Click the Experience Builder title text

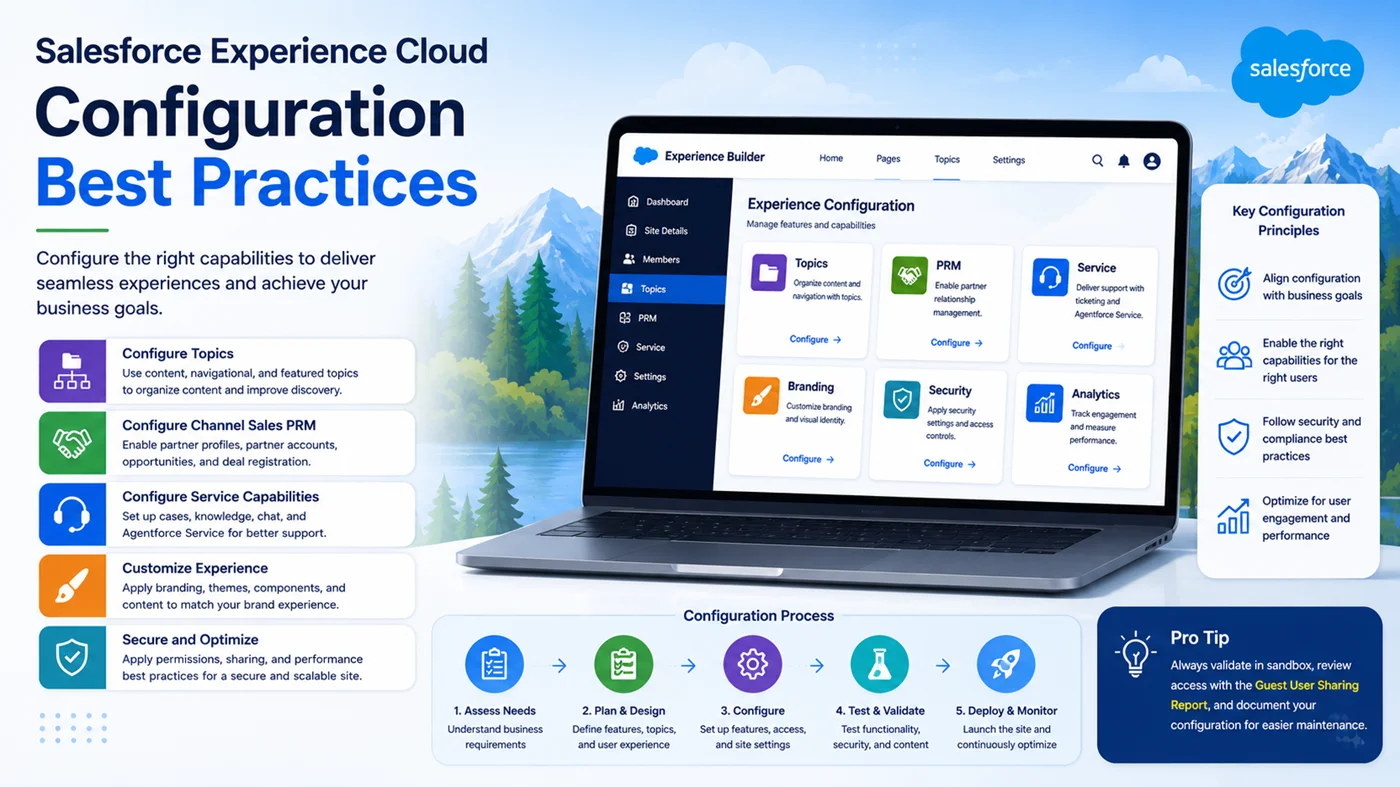(x=715, y=156)
